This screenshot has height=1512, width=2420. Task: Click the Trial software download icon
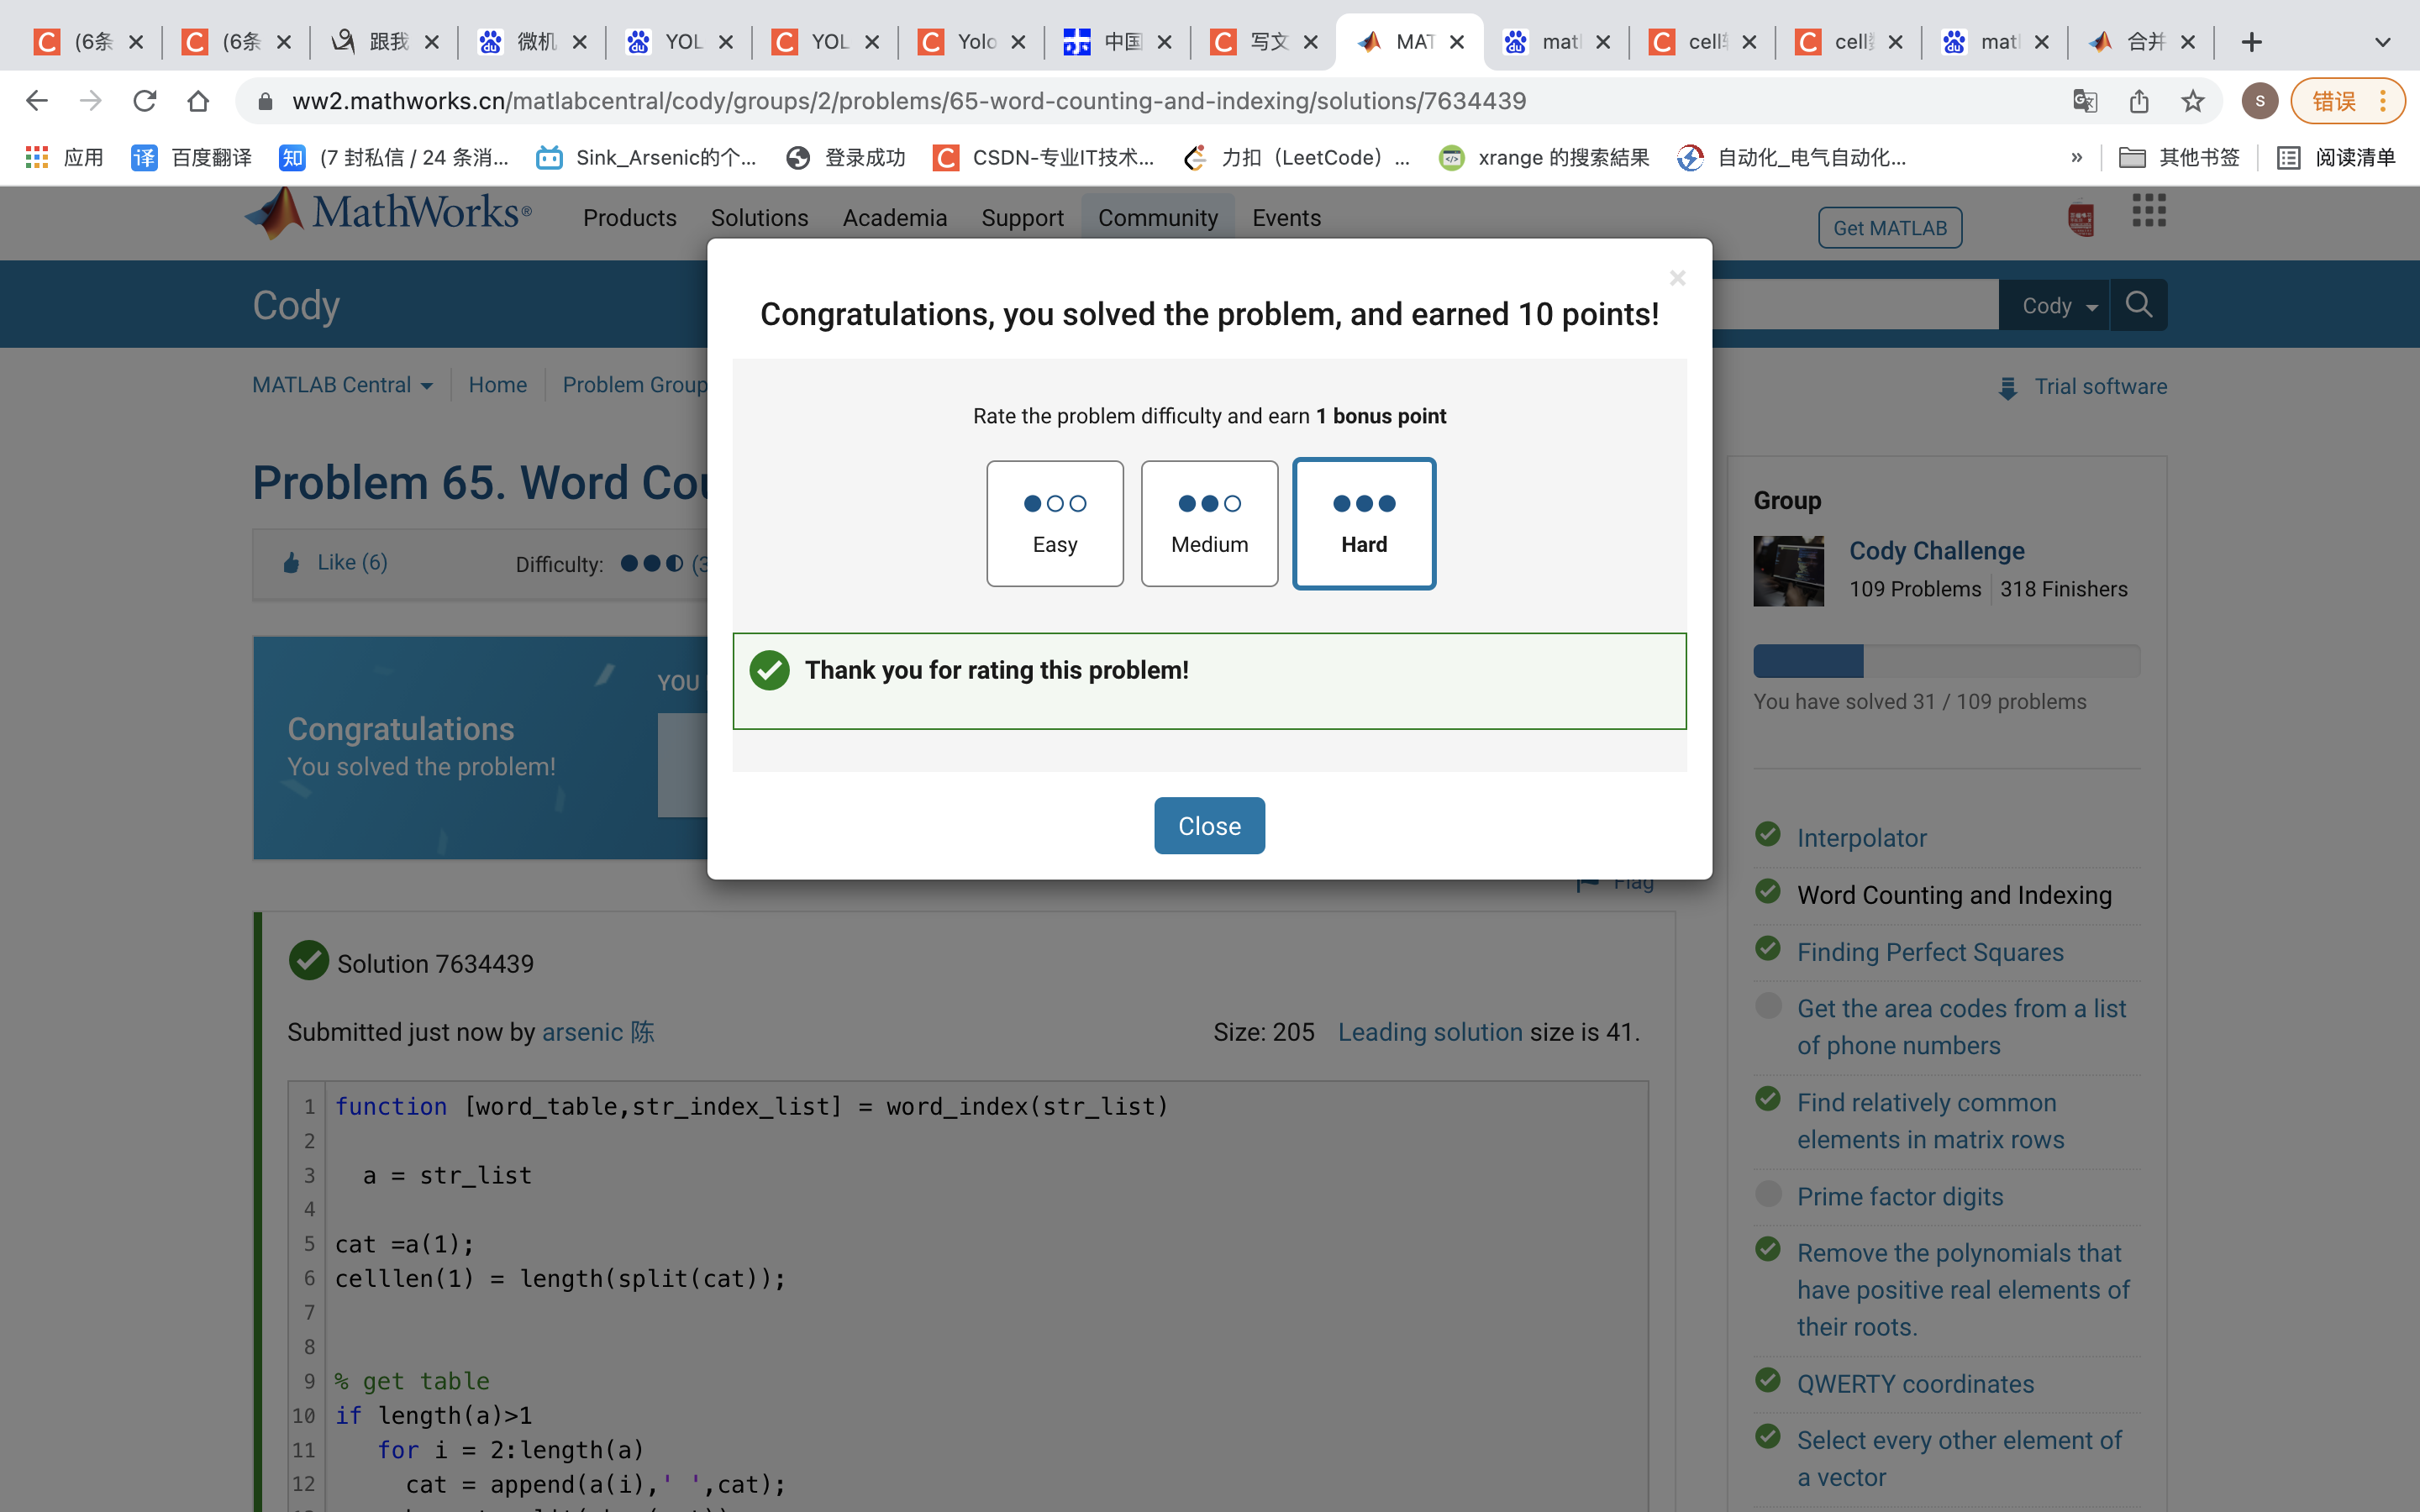(x=2007, y=389)
